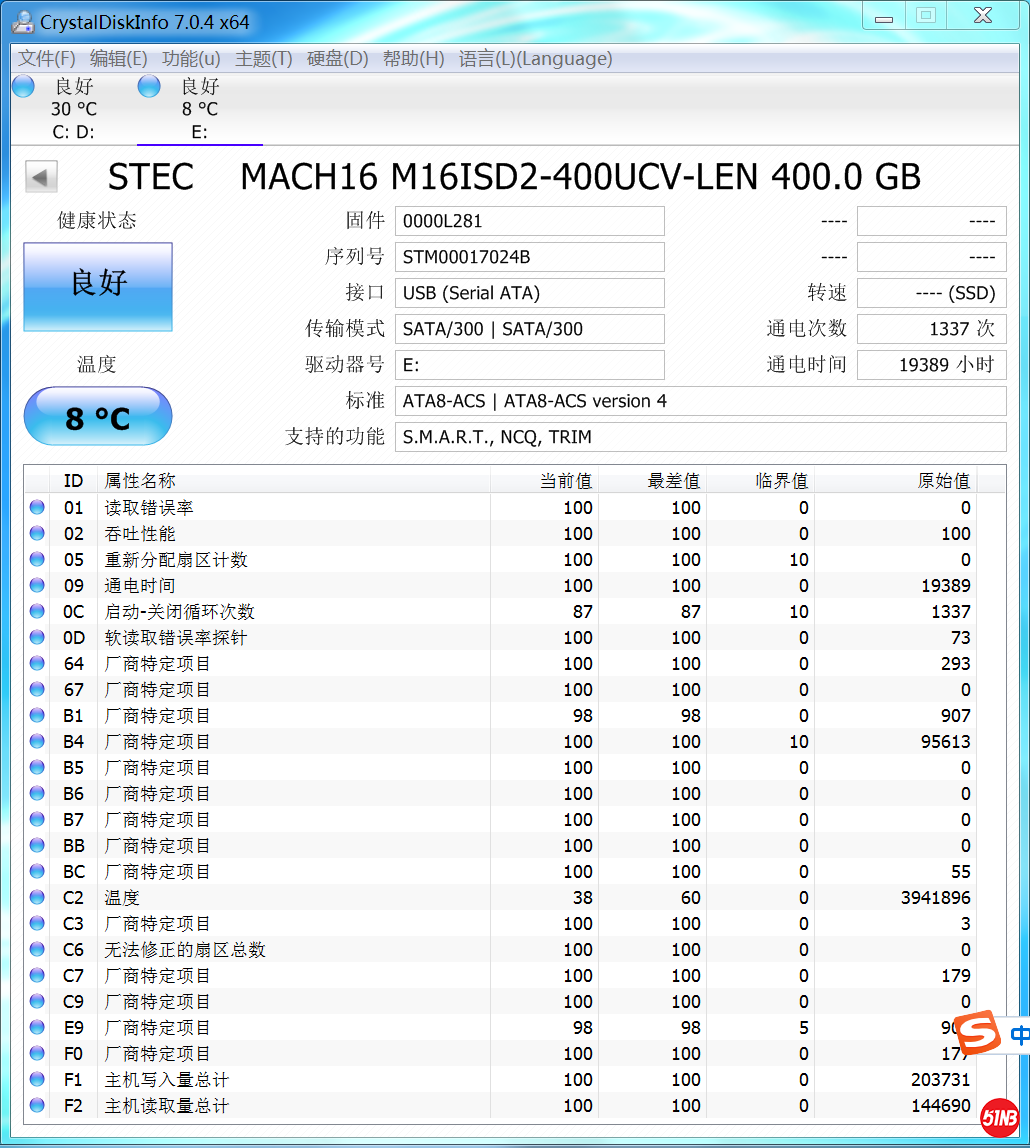1030x1148 pixels.
Task: Click the 属性名称 column header
Action: coord(140,481)
